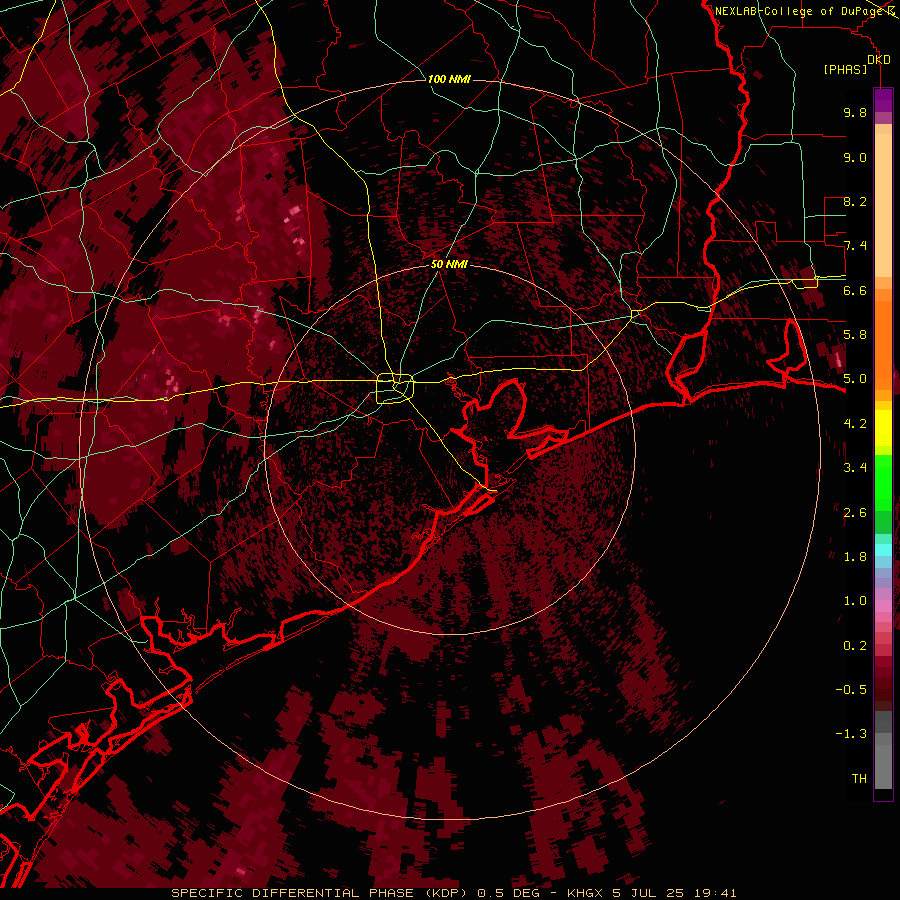
Task: Pick the cyan segment of the color bar
Action: coord(883,550)
